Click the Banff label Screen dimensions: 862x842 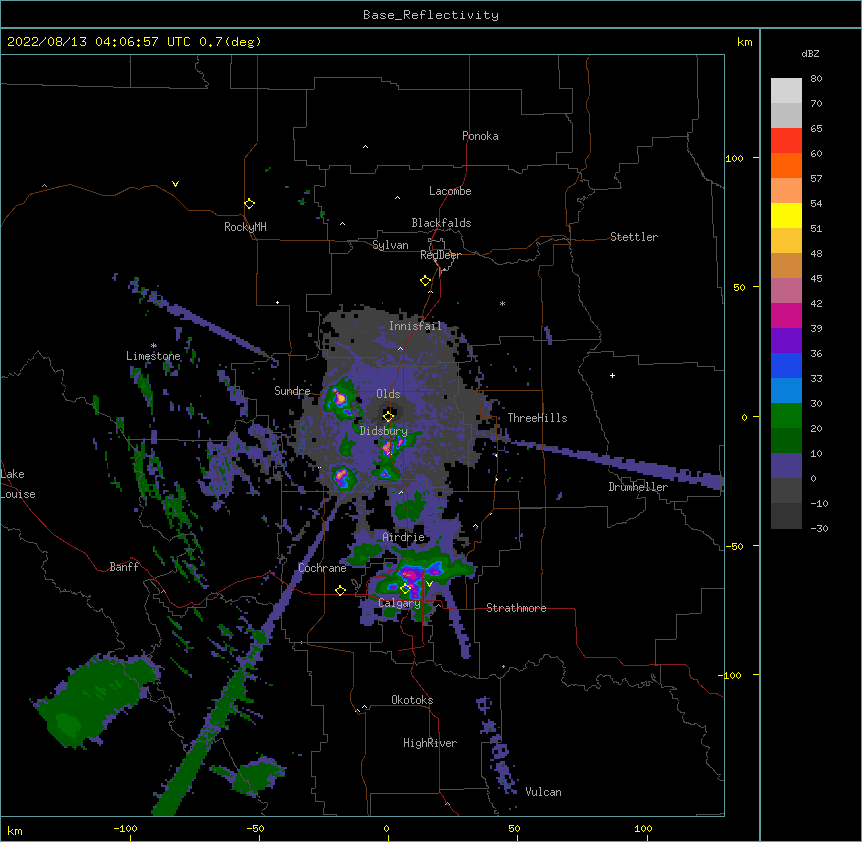124,567
